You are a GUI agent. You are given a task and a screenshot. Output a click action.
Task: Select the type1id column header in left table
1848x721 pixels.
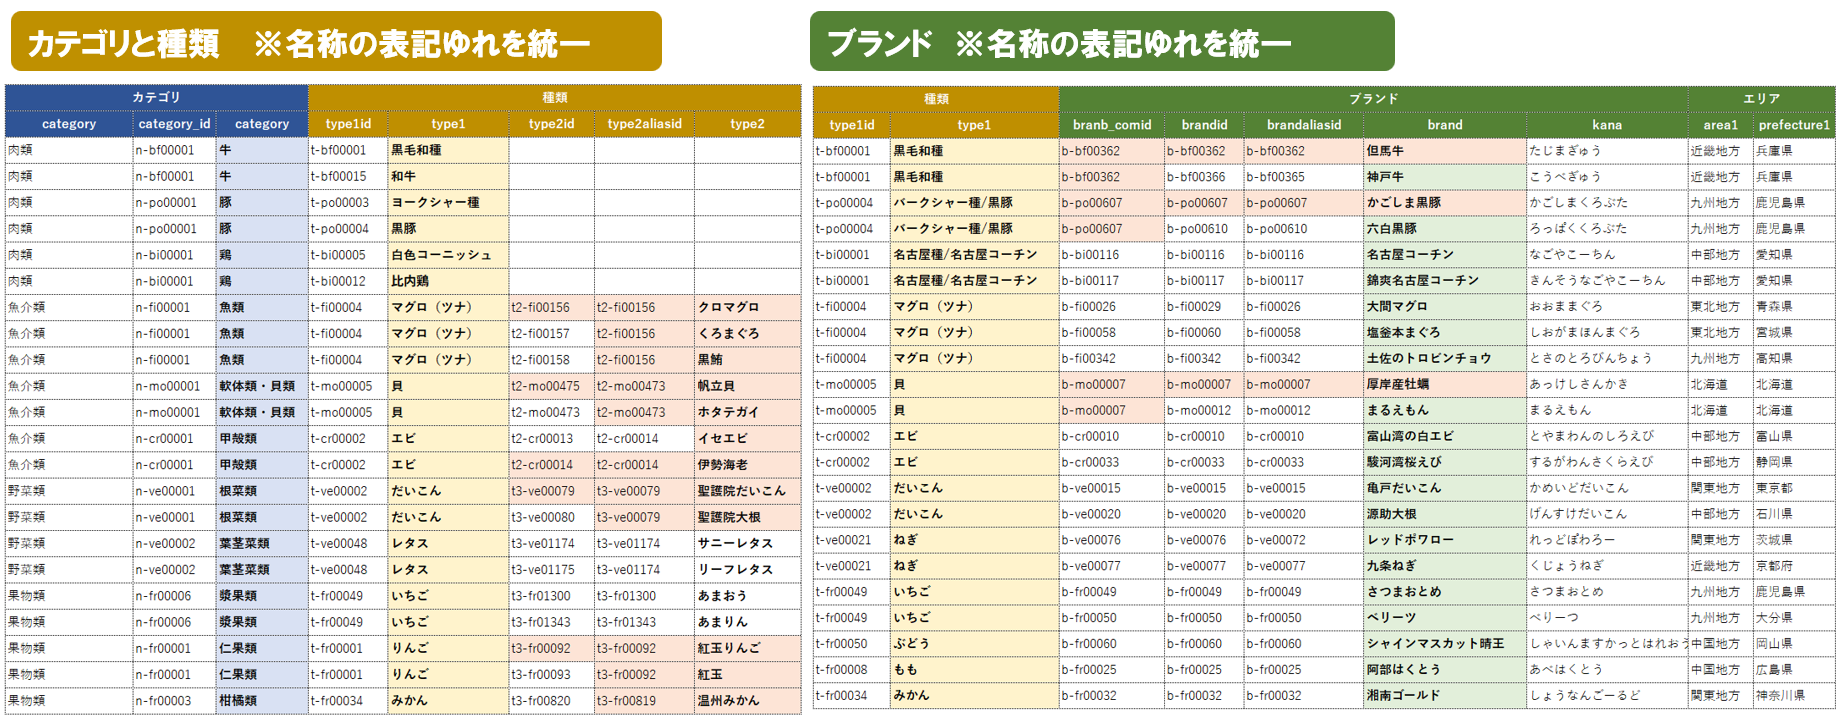(348, 124)
